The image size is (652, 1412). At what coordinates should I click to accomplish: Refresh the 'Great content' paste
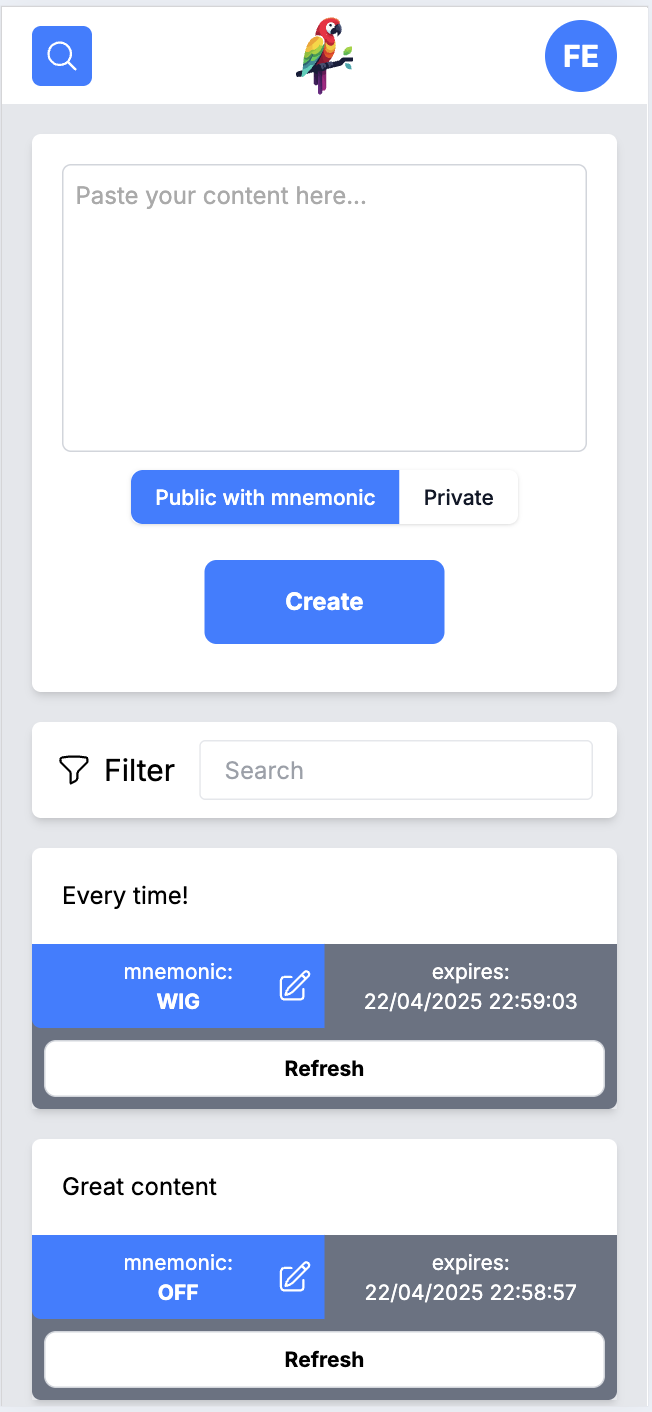tap(324, 1359)
